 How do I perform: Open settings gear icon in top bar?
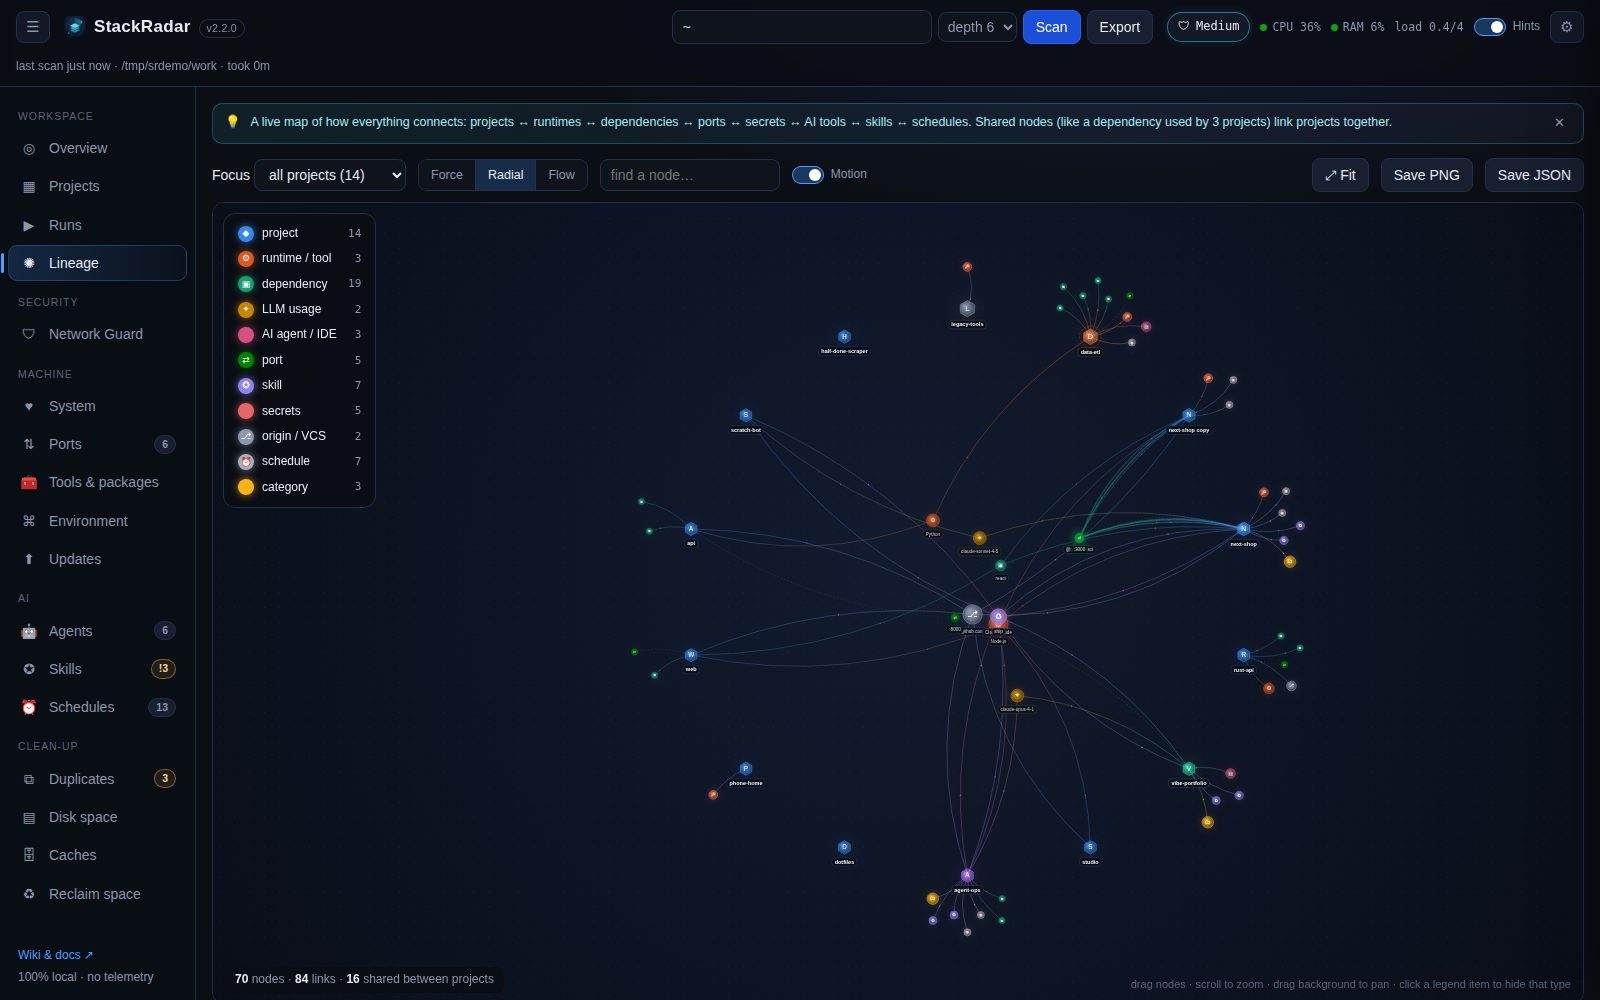1567,27
